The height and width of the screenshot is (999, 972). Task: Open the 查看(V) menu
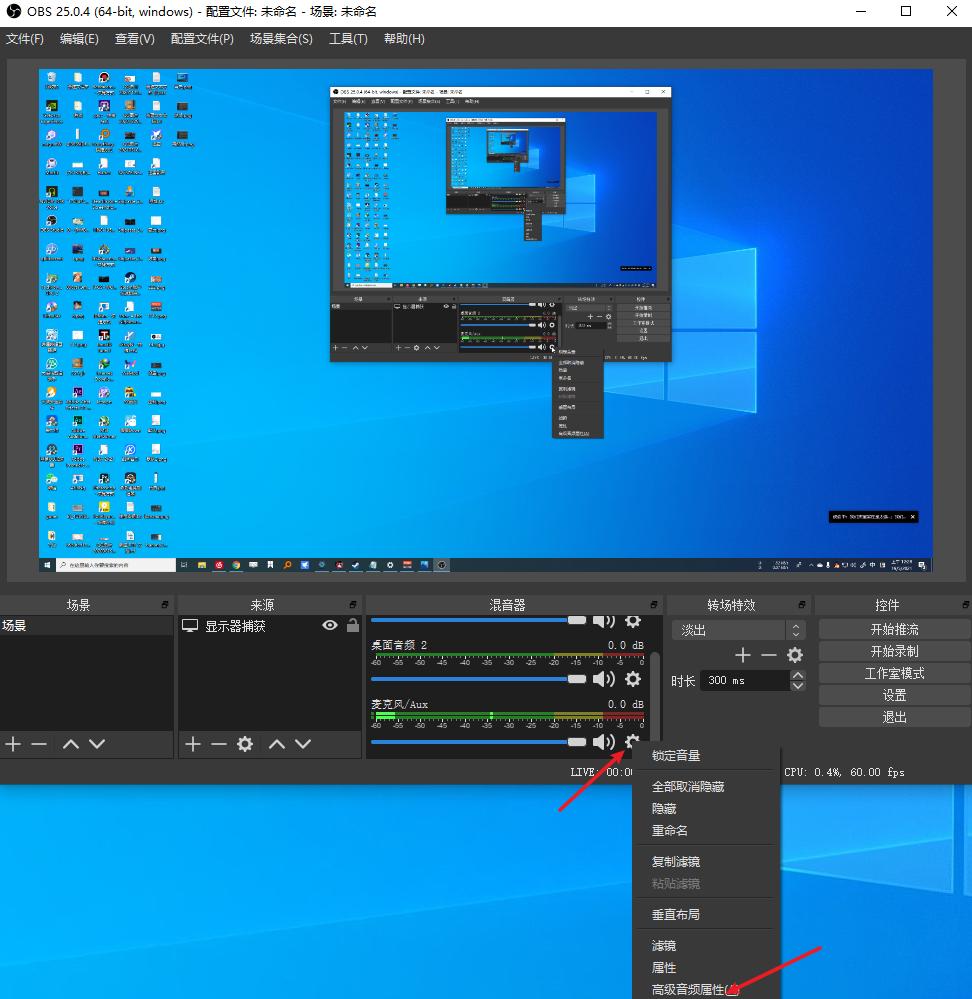pyautogui.click(x=134, y=39)
